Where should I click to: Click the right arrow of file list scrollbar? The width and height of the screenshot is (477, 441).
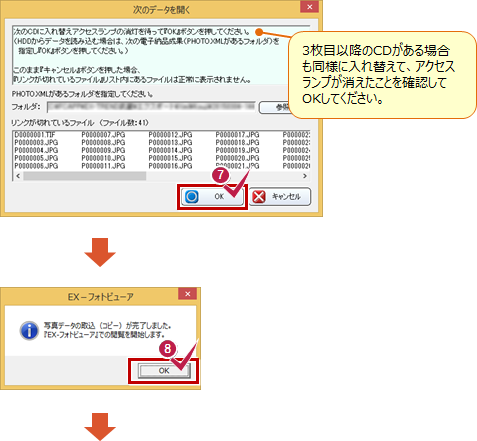click(305, 176)
